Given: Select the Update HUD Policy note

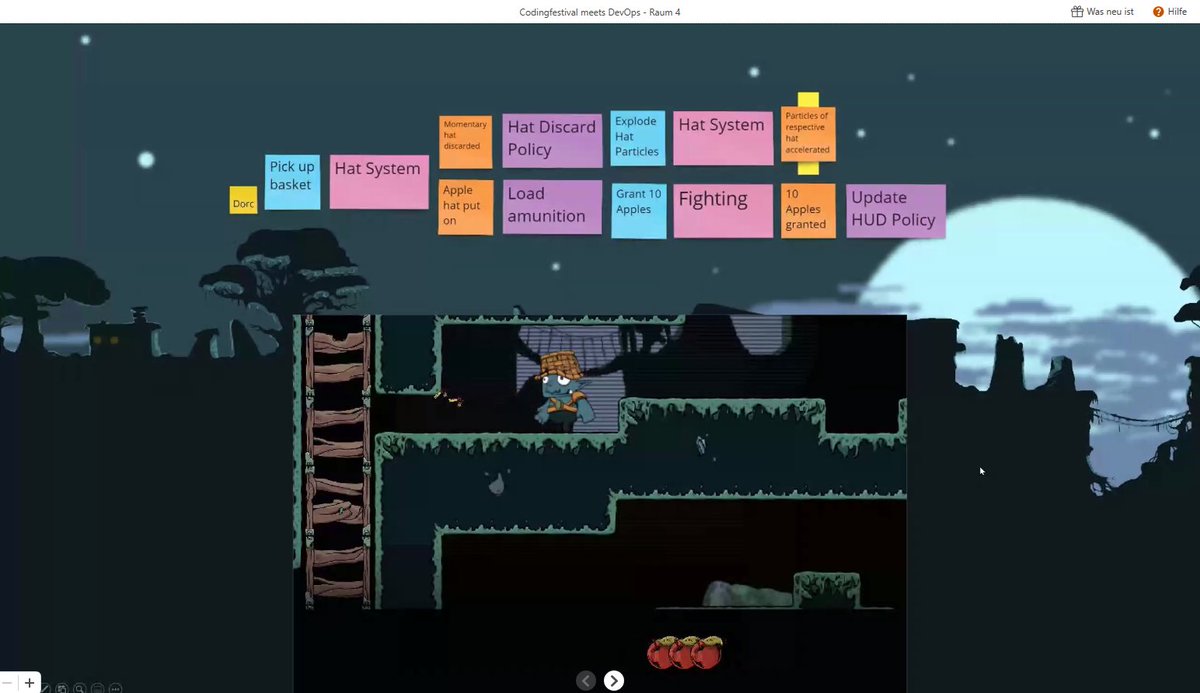Looking at the screenshot, I should (894, 210).
